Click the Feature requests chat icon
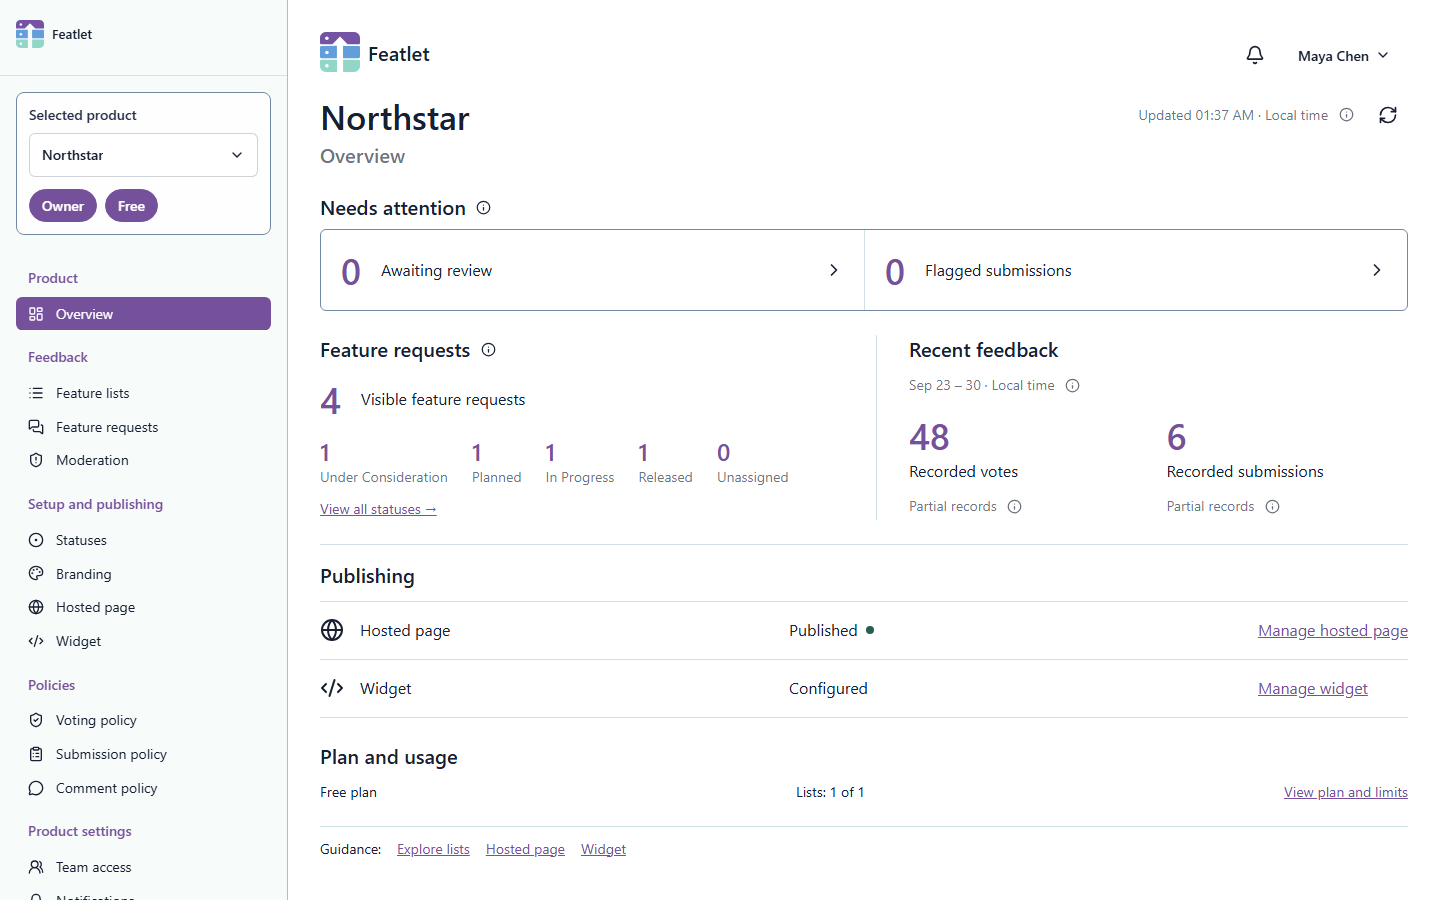Viewport: 1440px width, 900px height. point(36,427)
